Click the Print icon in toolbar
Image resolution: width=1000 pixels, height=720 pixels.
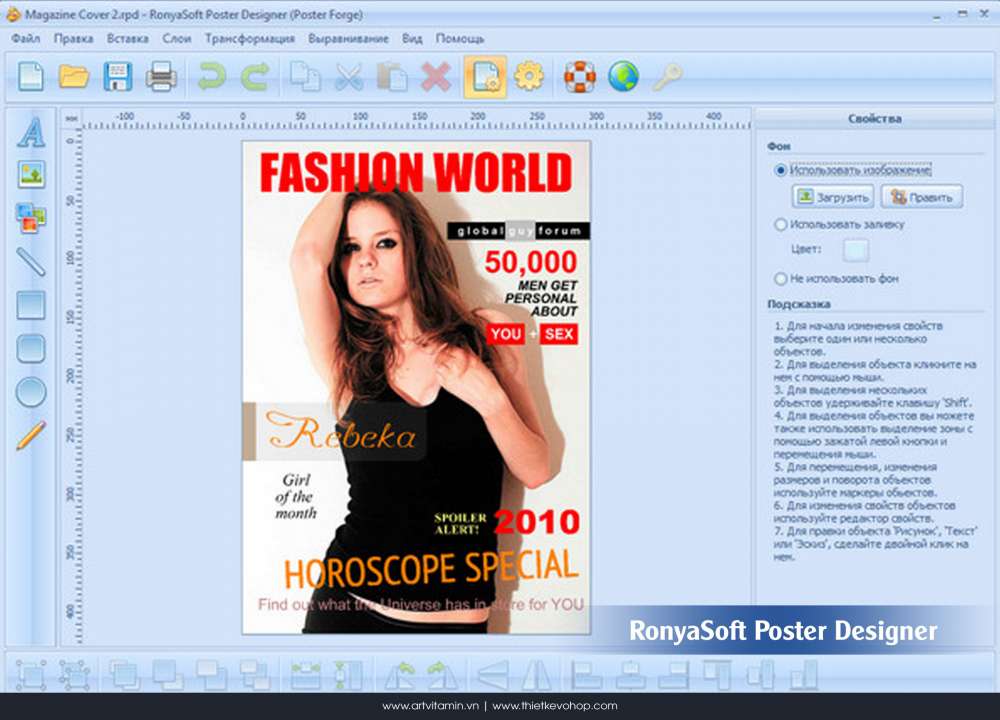coord(161,76)
